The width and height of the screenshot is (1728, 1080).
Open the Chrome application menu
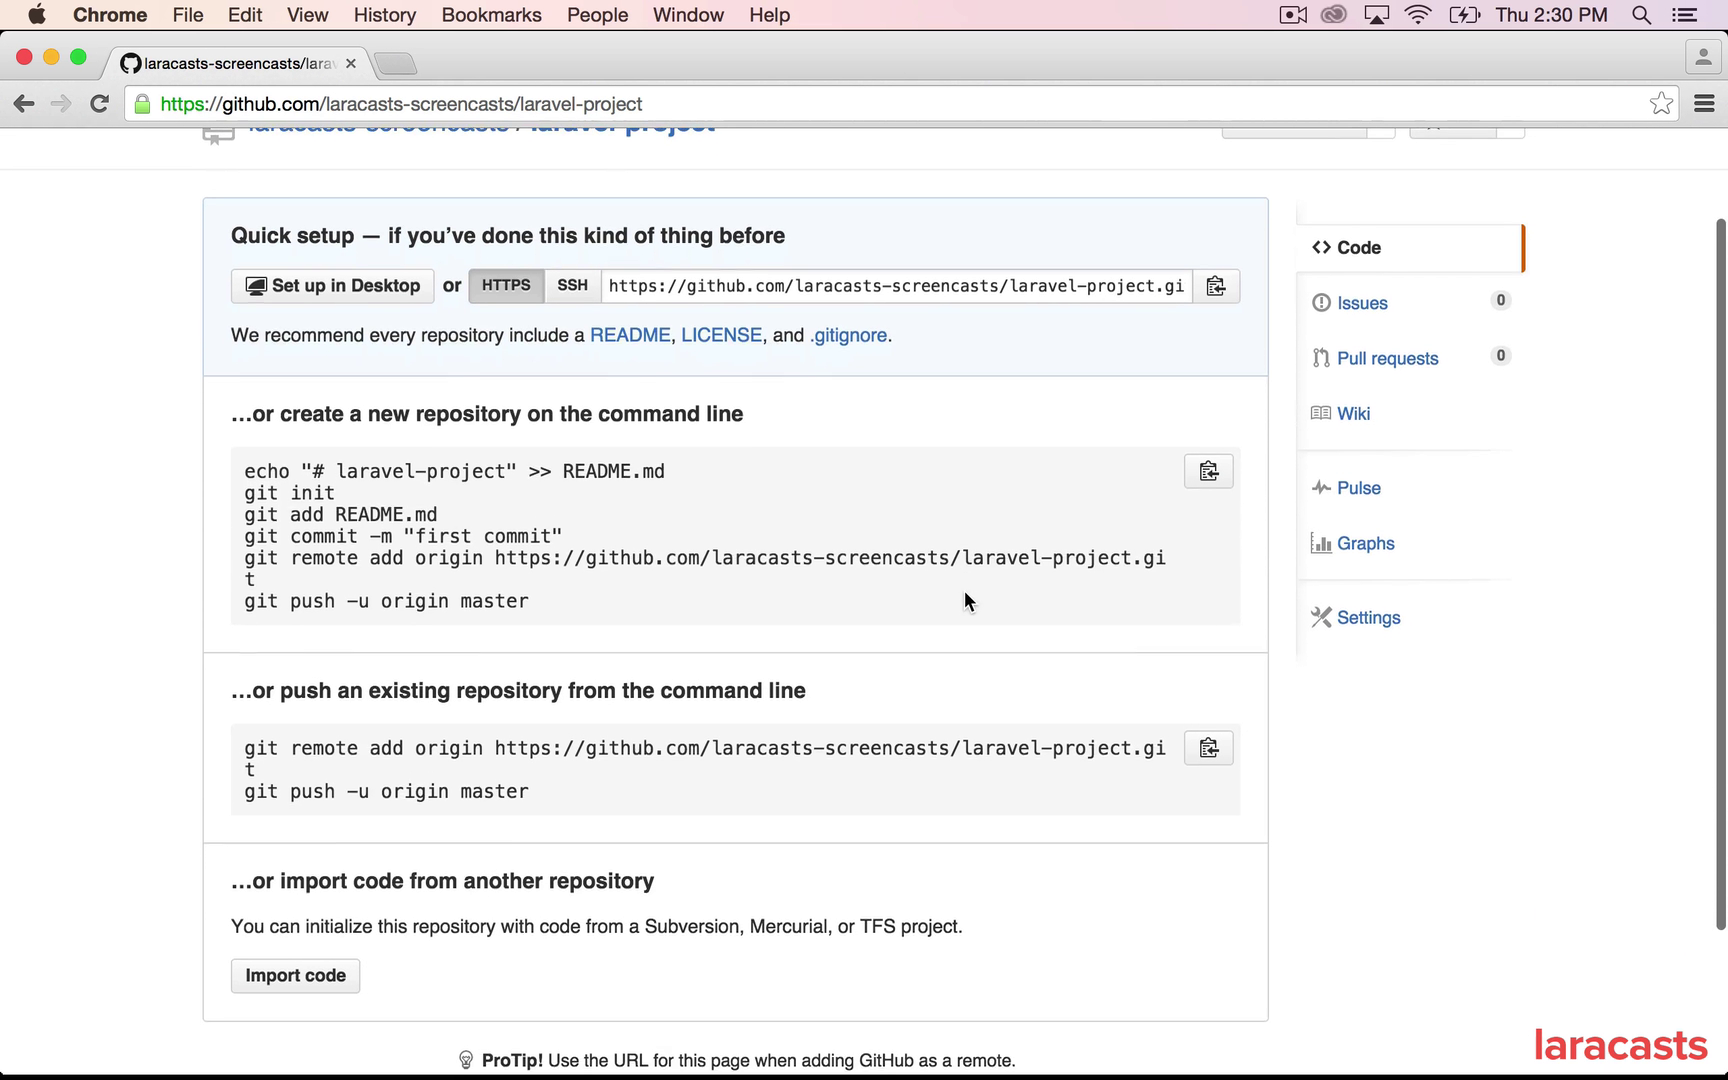tap(110, 15)
